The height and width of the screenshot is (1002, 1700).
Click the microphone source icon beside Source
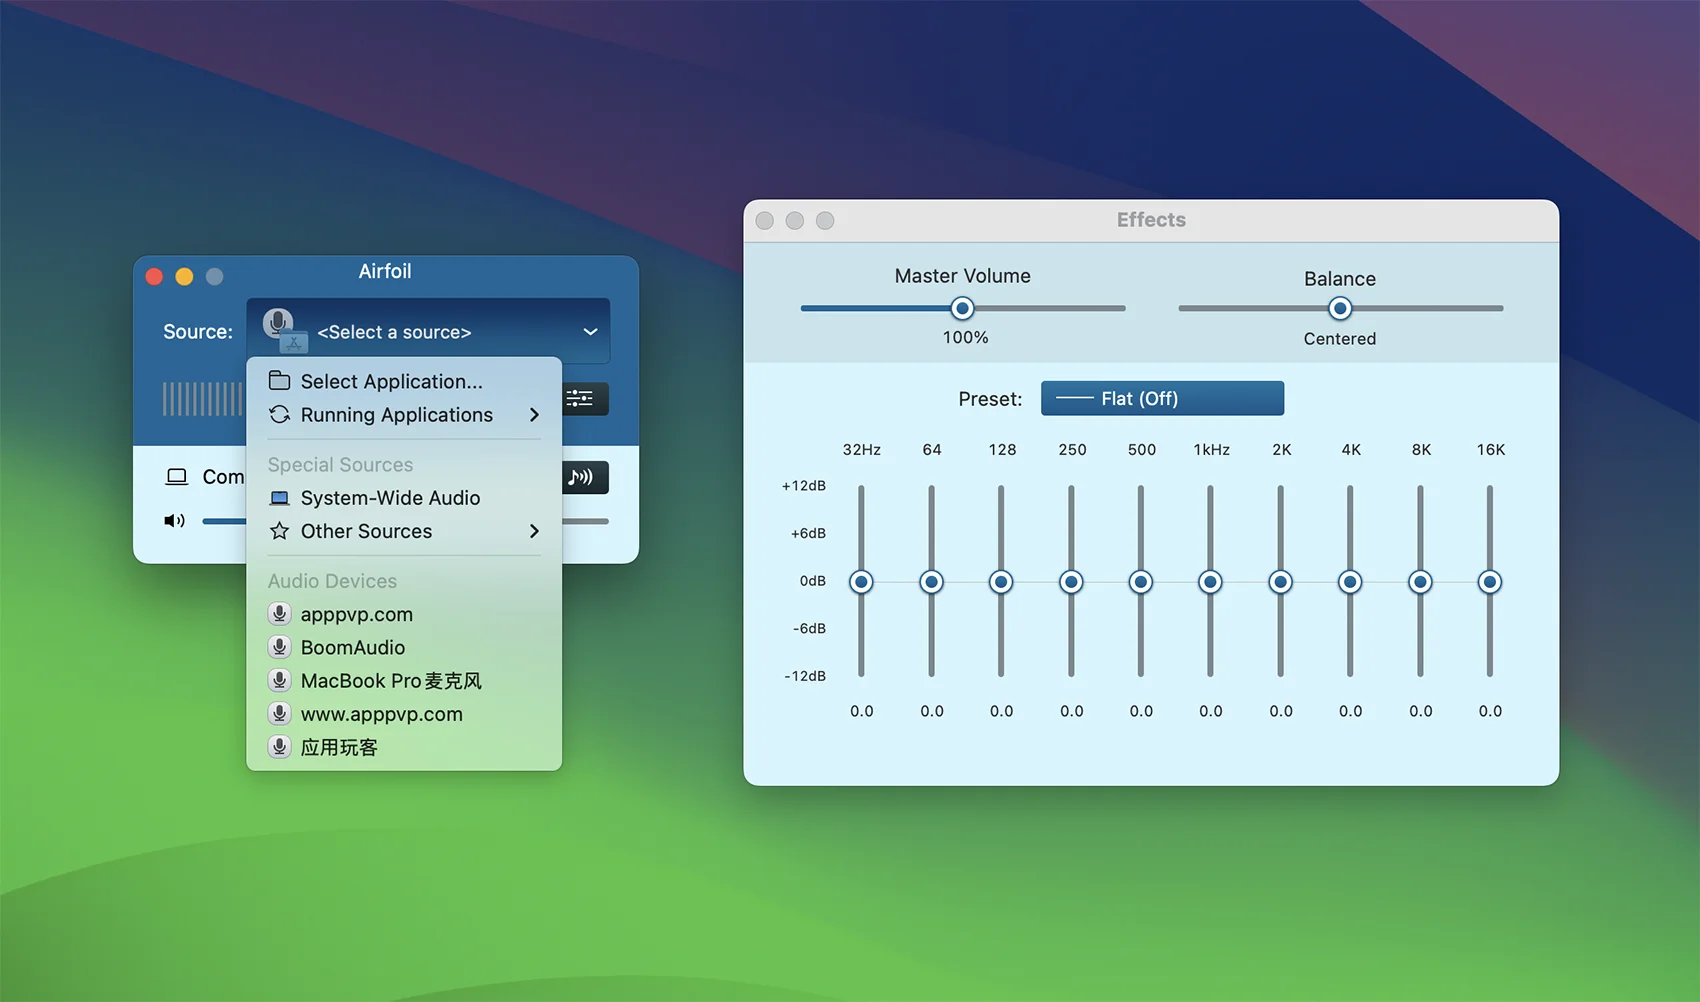[284, 330]
